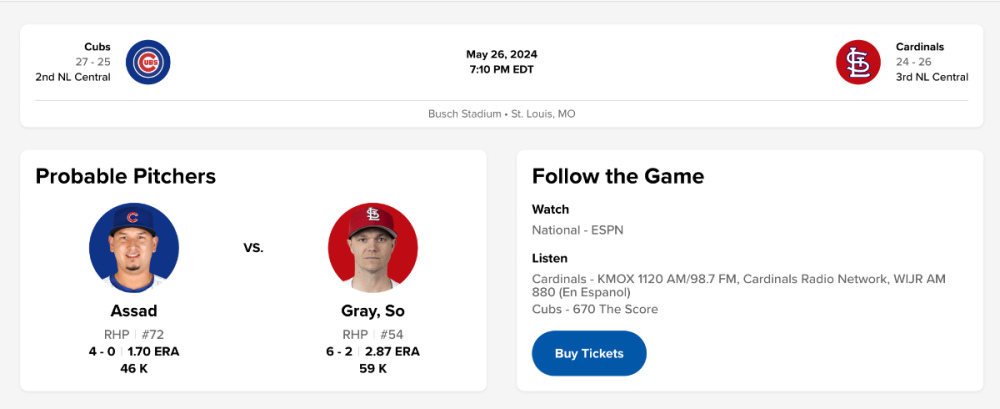The image size is (1000, 409).
Task: Click the Cardinals KMOX radio listing
Action: click(x=738, y=279)
